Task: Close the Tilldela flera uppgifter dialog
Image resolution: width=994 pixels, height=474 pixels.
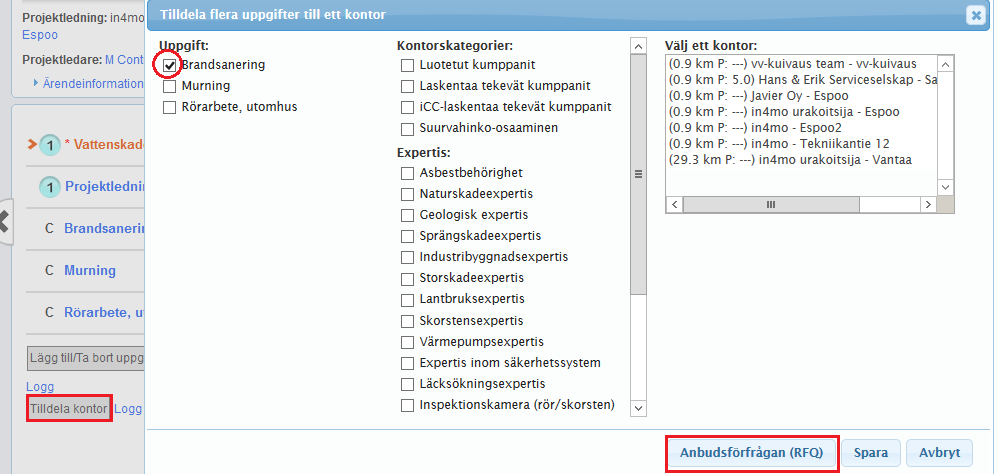Action: coord(973,15)
